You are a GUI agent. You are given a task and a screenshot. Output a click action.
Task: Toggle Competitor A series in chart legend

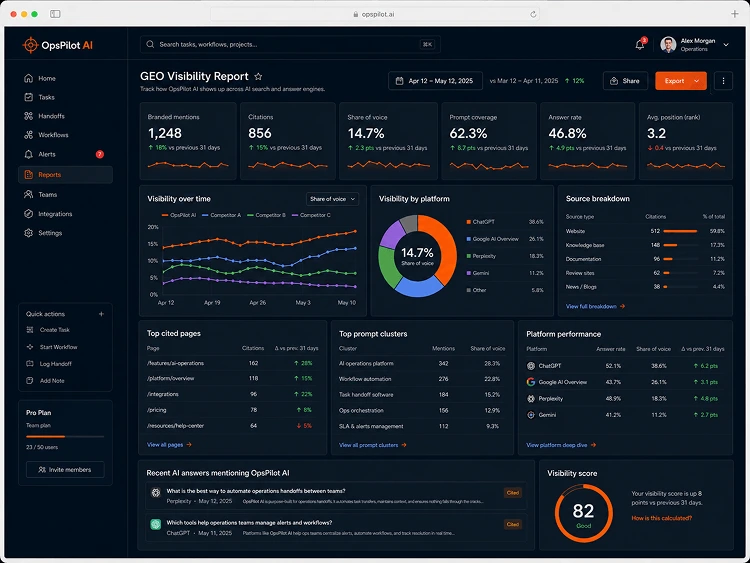221,215
